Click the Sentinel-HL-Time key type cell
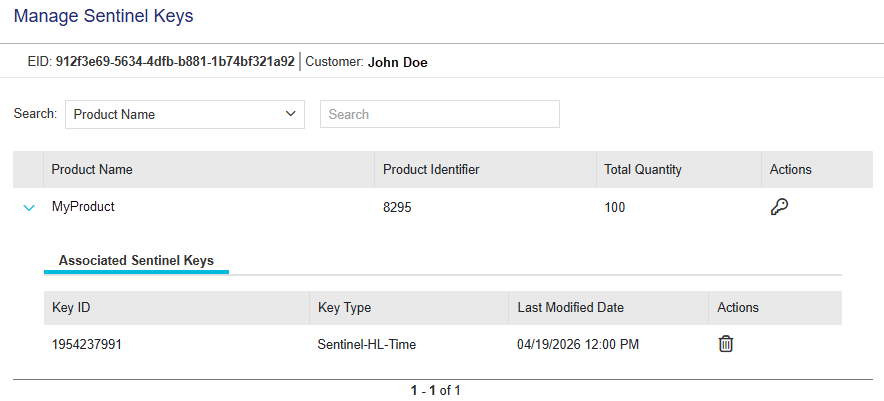 pos(367,345)
